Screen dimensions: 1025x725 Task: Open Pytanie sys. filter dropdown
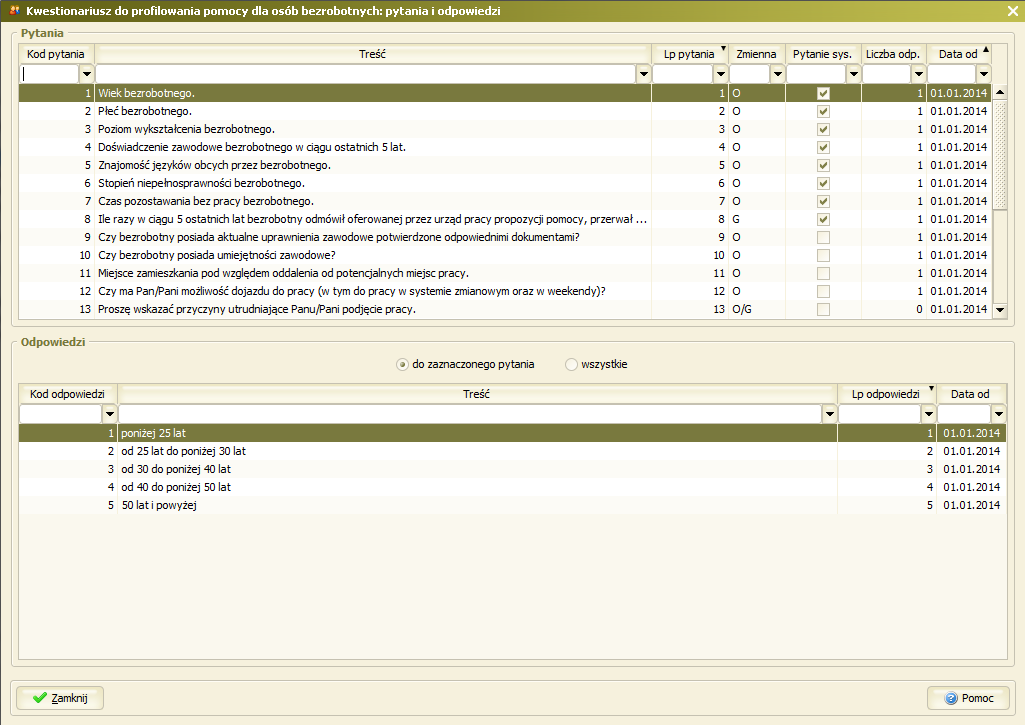853,74
